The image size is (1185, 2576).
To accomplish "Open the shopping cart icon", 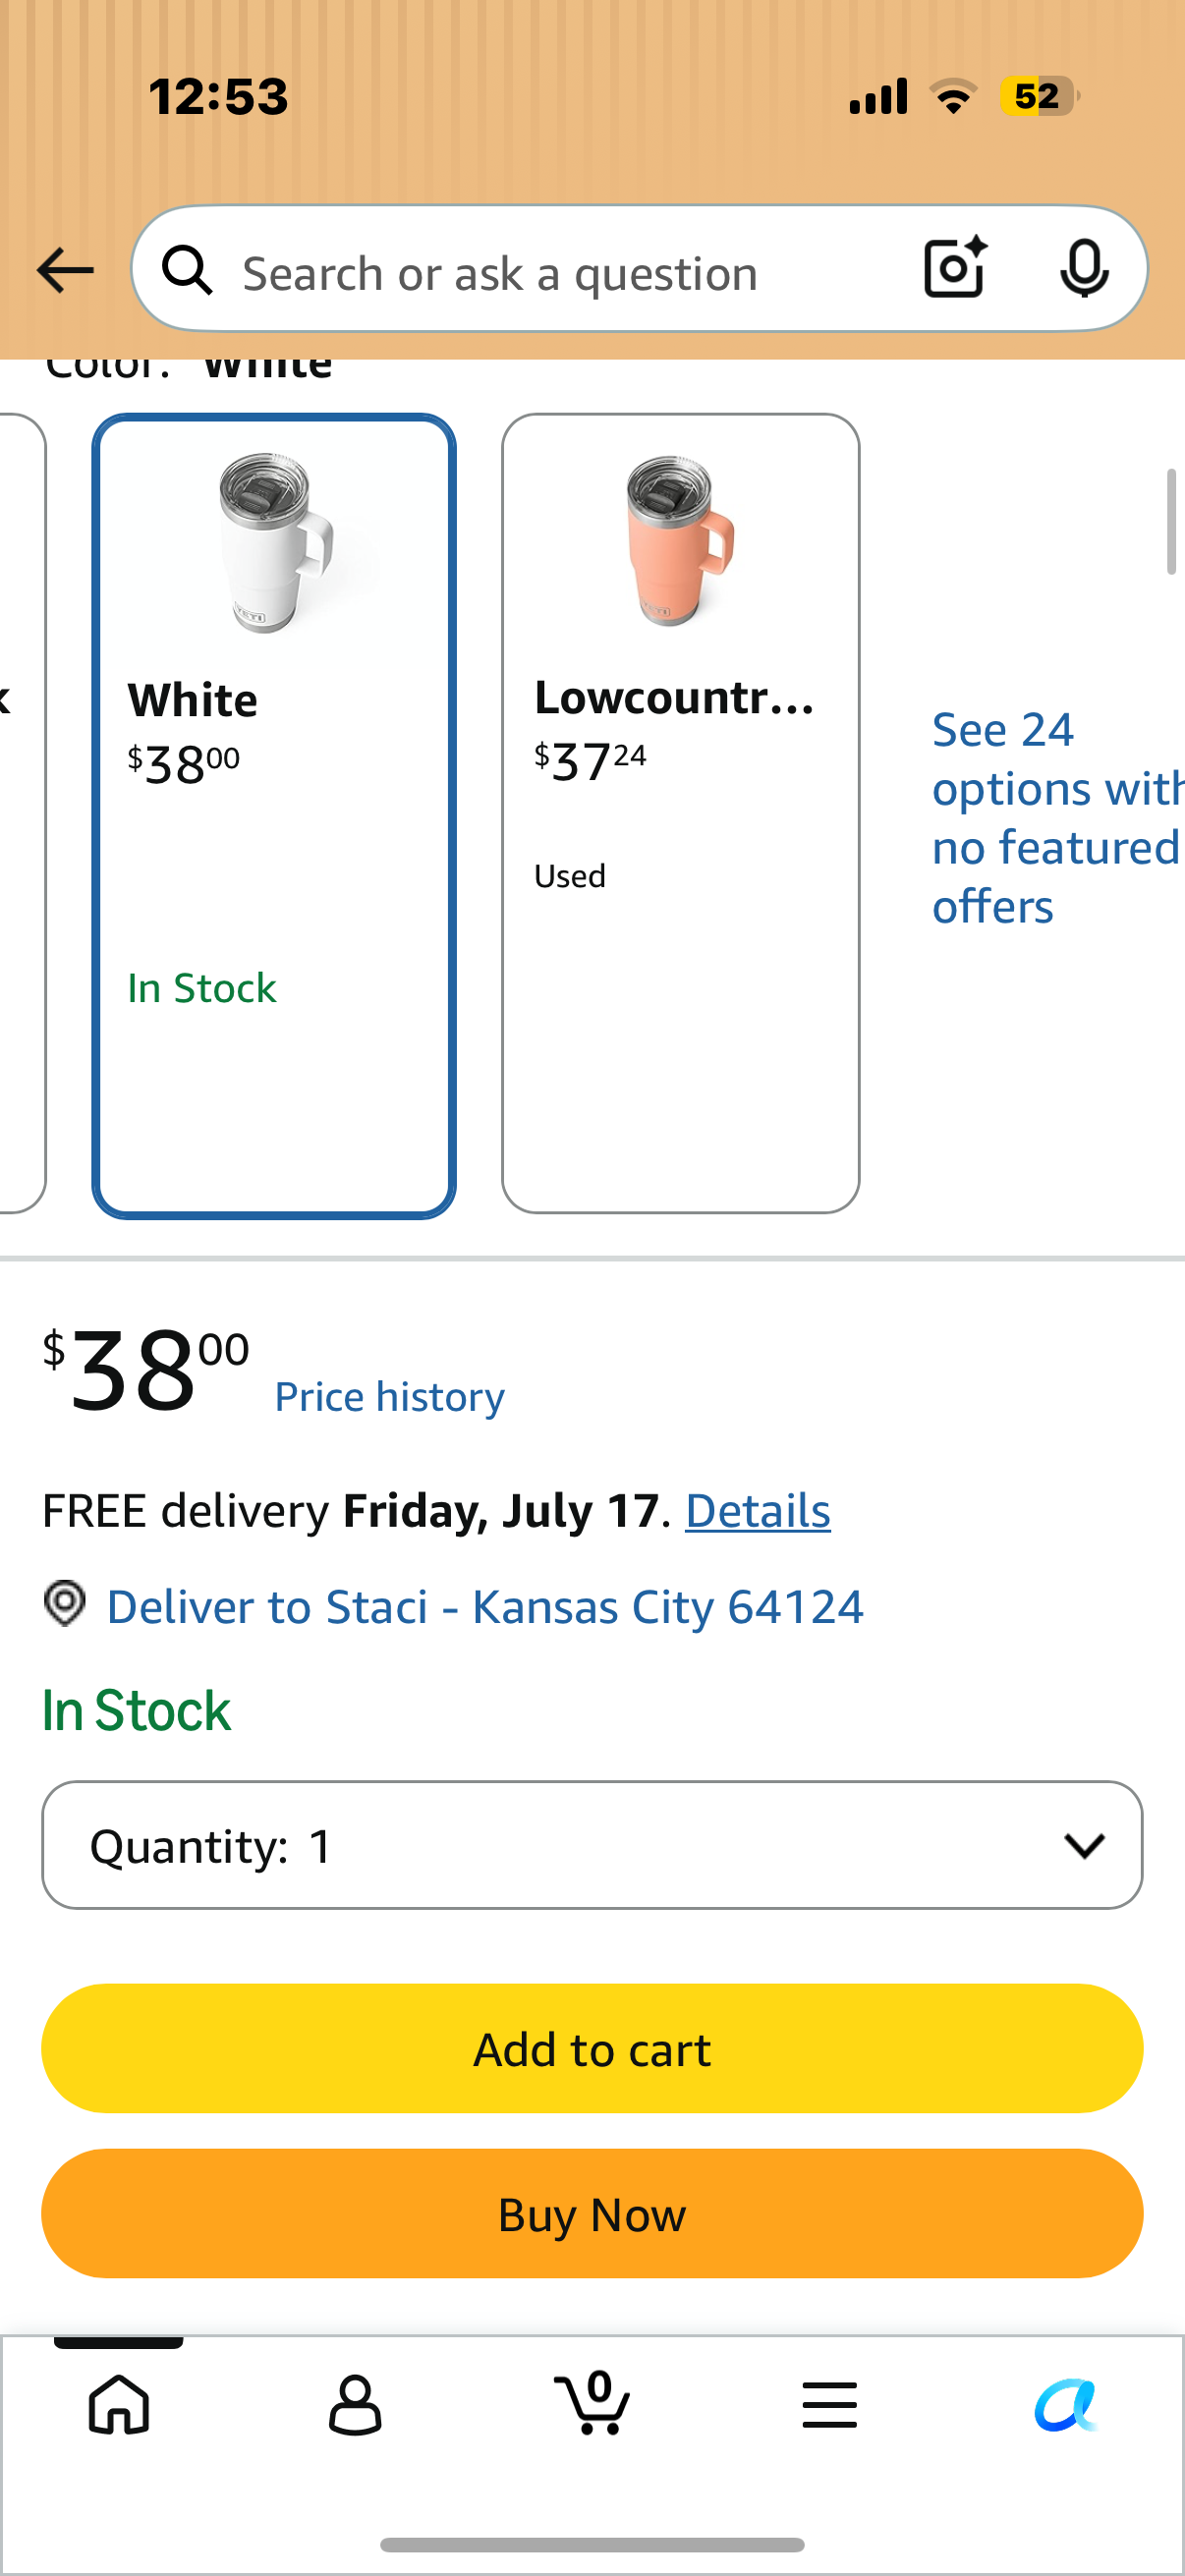I will (x=592, y=2402).
